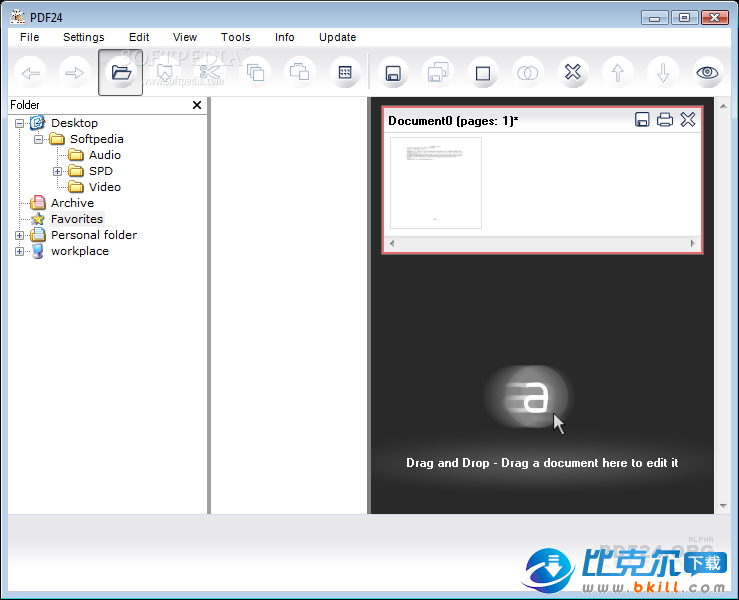739x600 pixels.
Task: Close the Folder panel
Action: 197,105
